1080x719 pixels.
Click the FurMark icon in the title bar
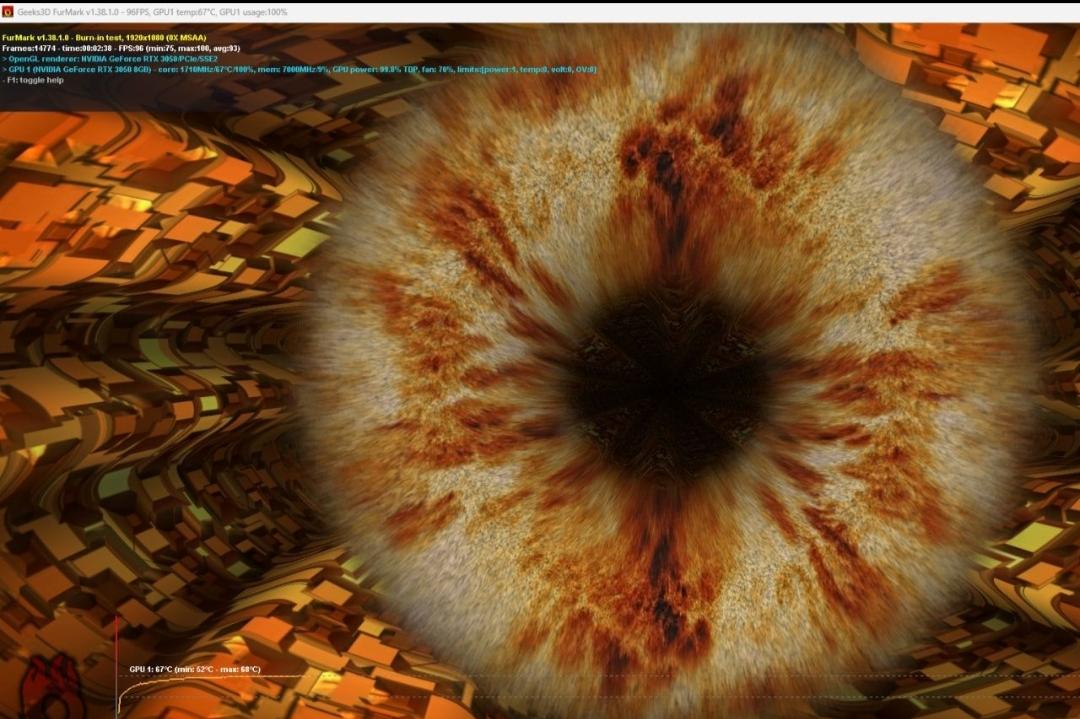point(8,11)
